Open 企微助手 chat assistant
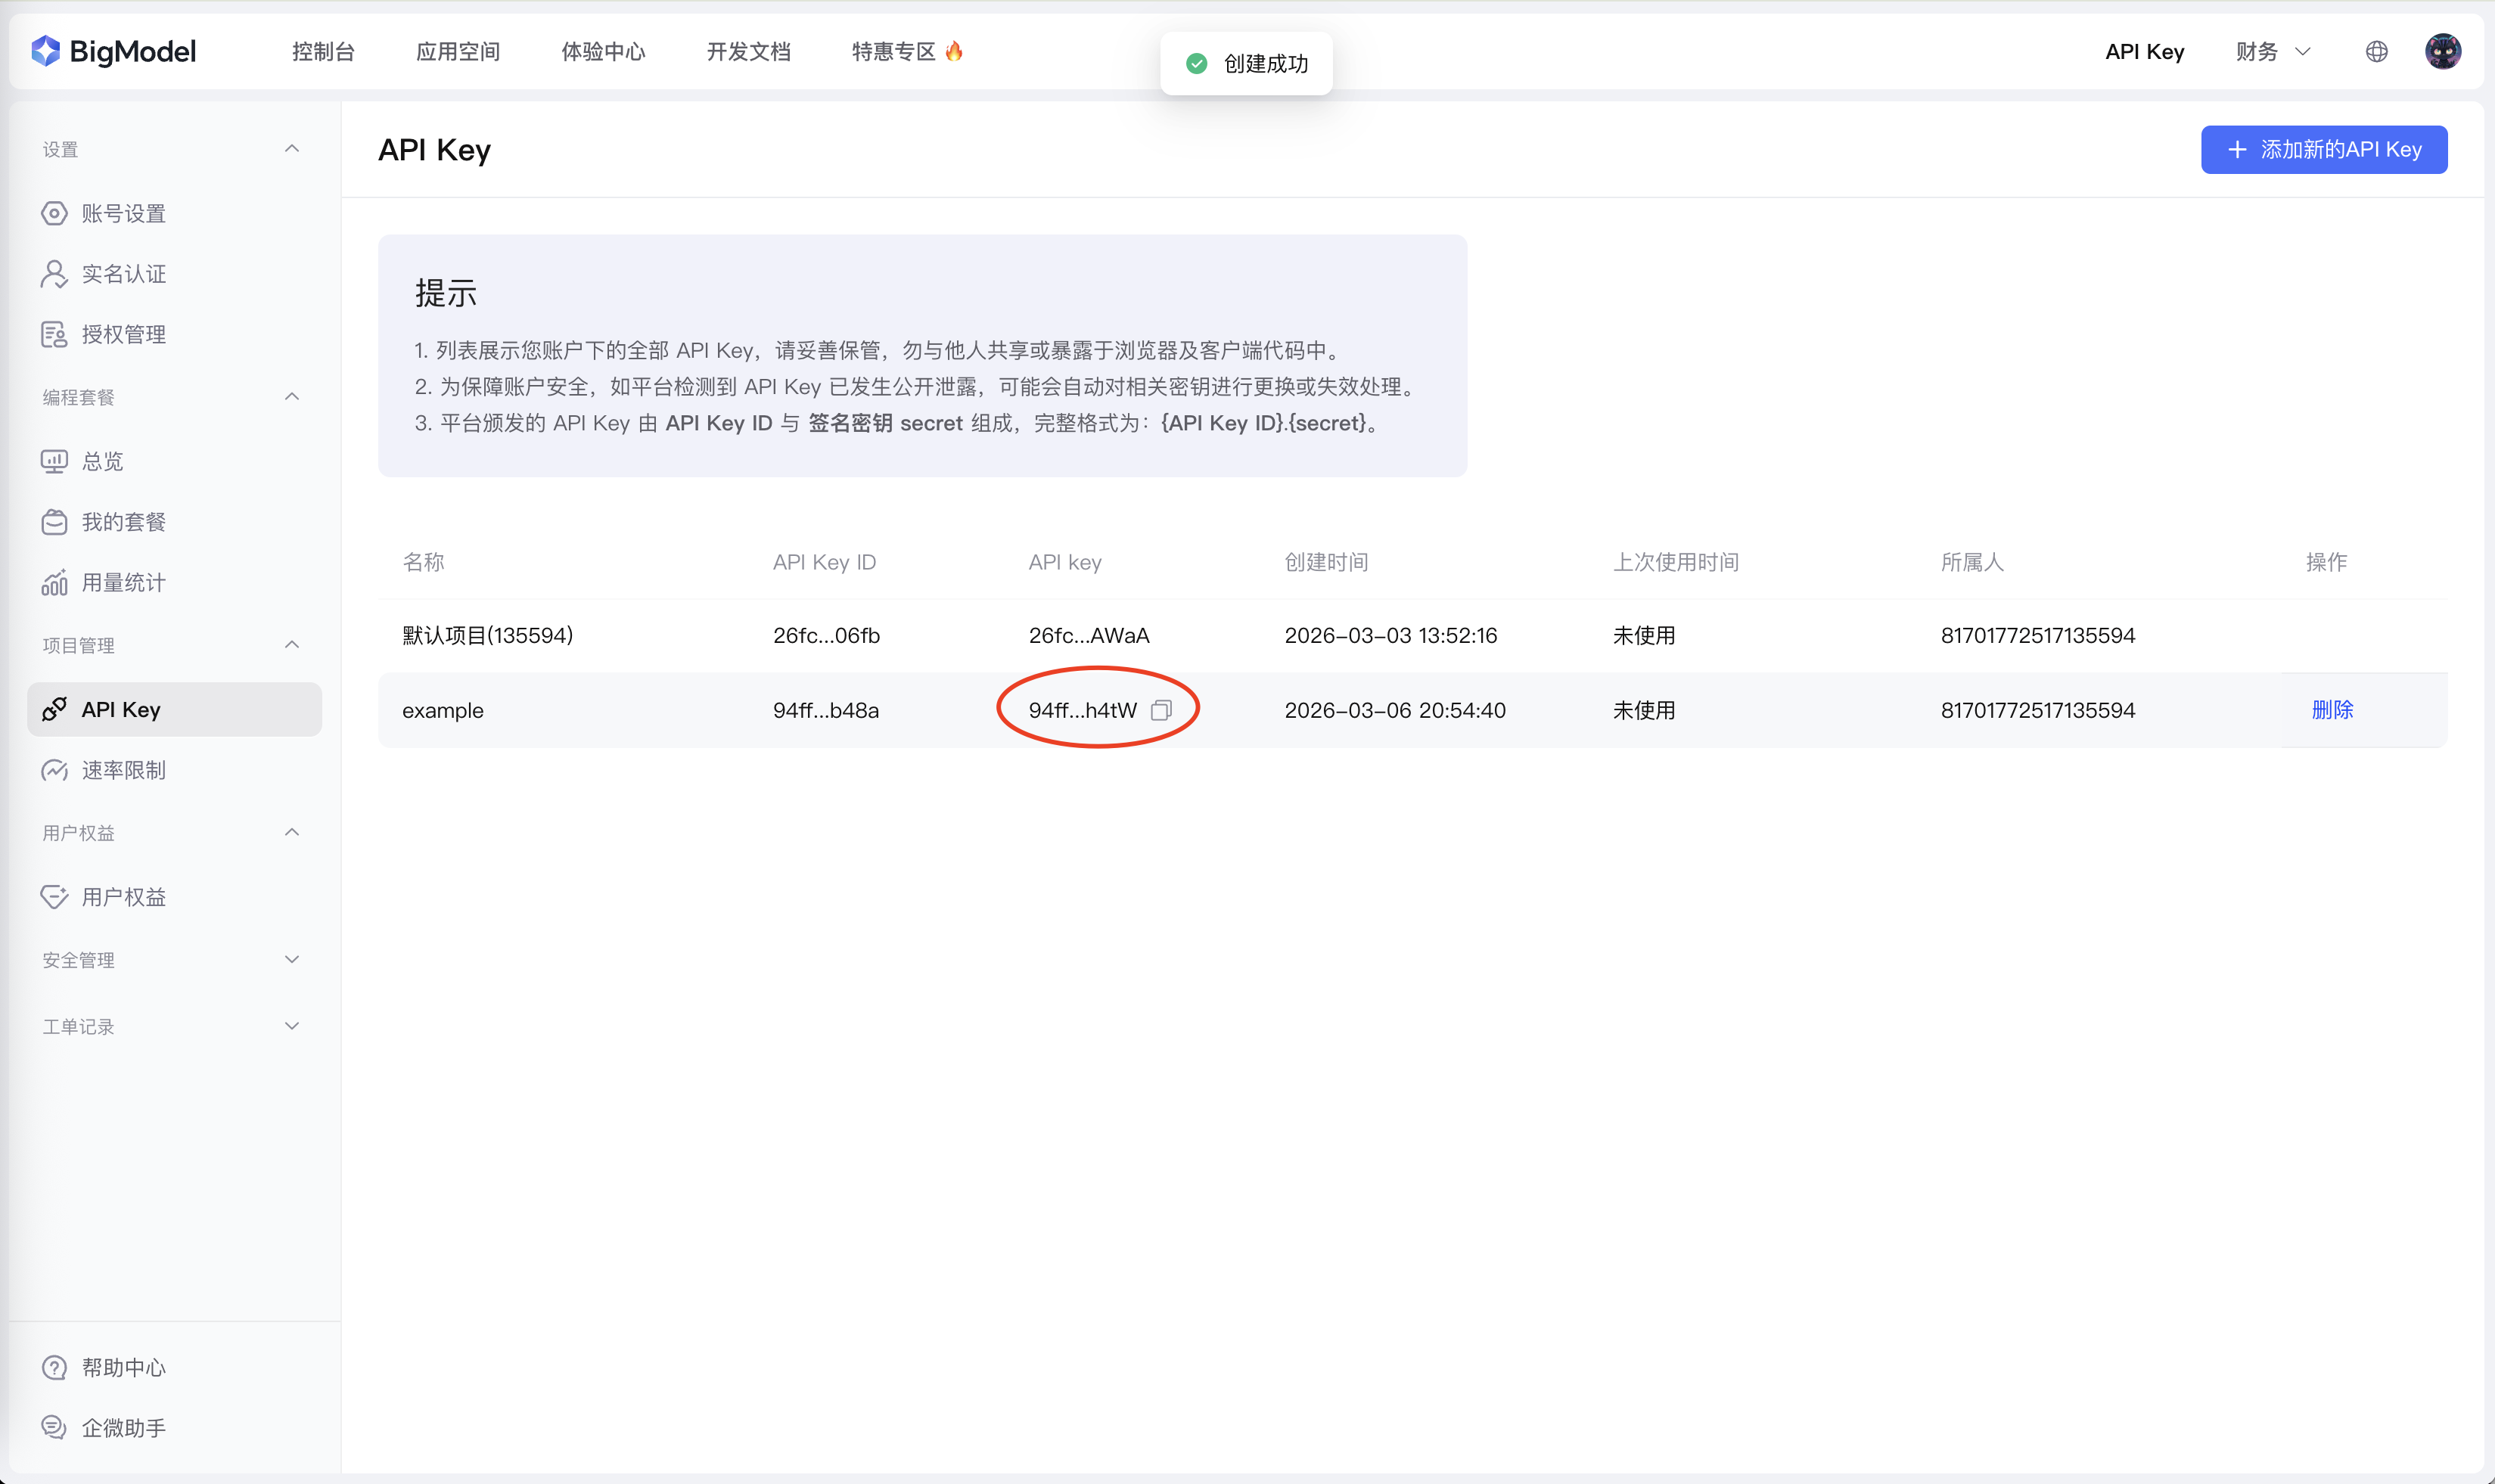The width and height of the screenshot is (2495, 1484). pos(123,1428)
